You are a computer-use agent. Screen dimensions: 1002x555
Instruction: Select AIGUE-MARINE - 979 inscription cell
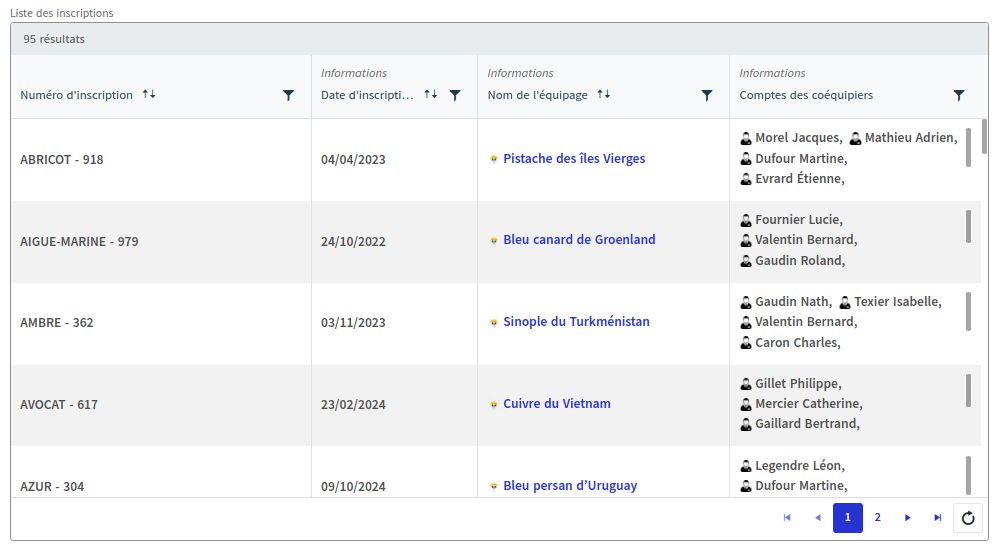click(161, 241)
